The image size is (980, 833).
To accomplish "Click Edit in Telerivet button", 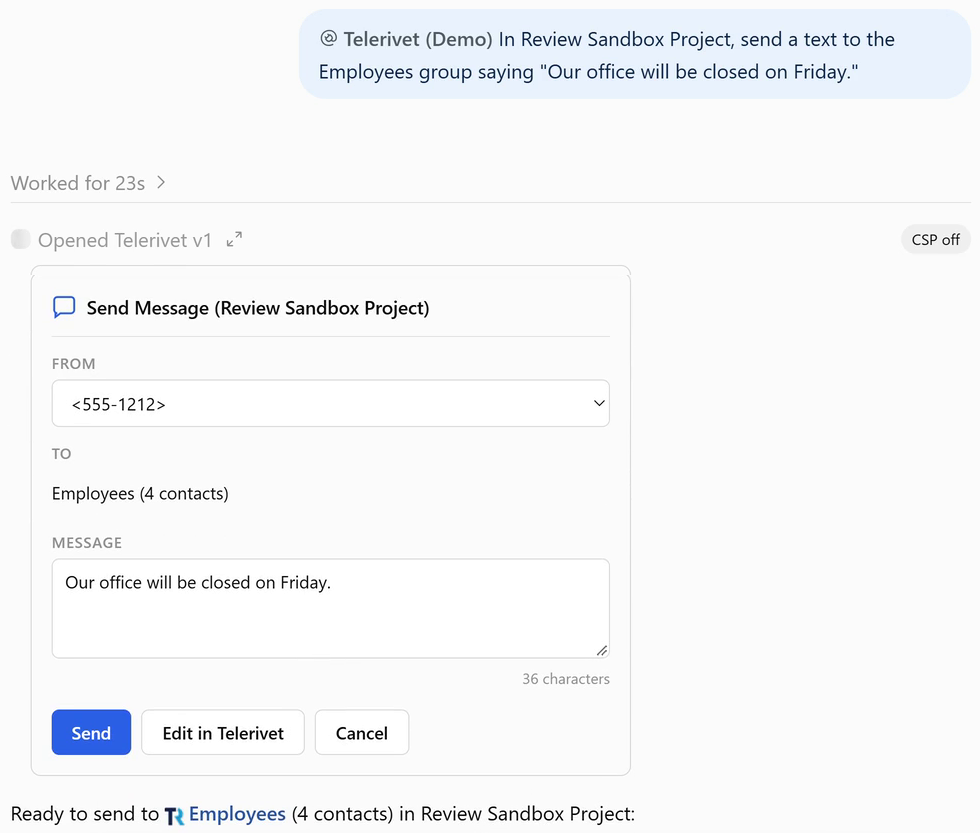I will (x=222, y=732).
